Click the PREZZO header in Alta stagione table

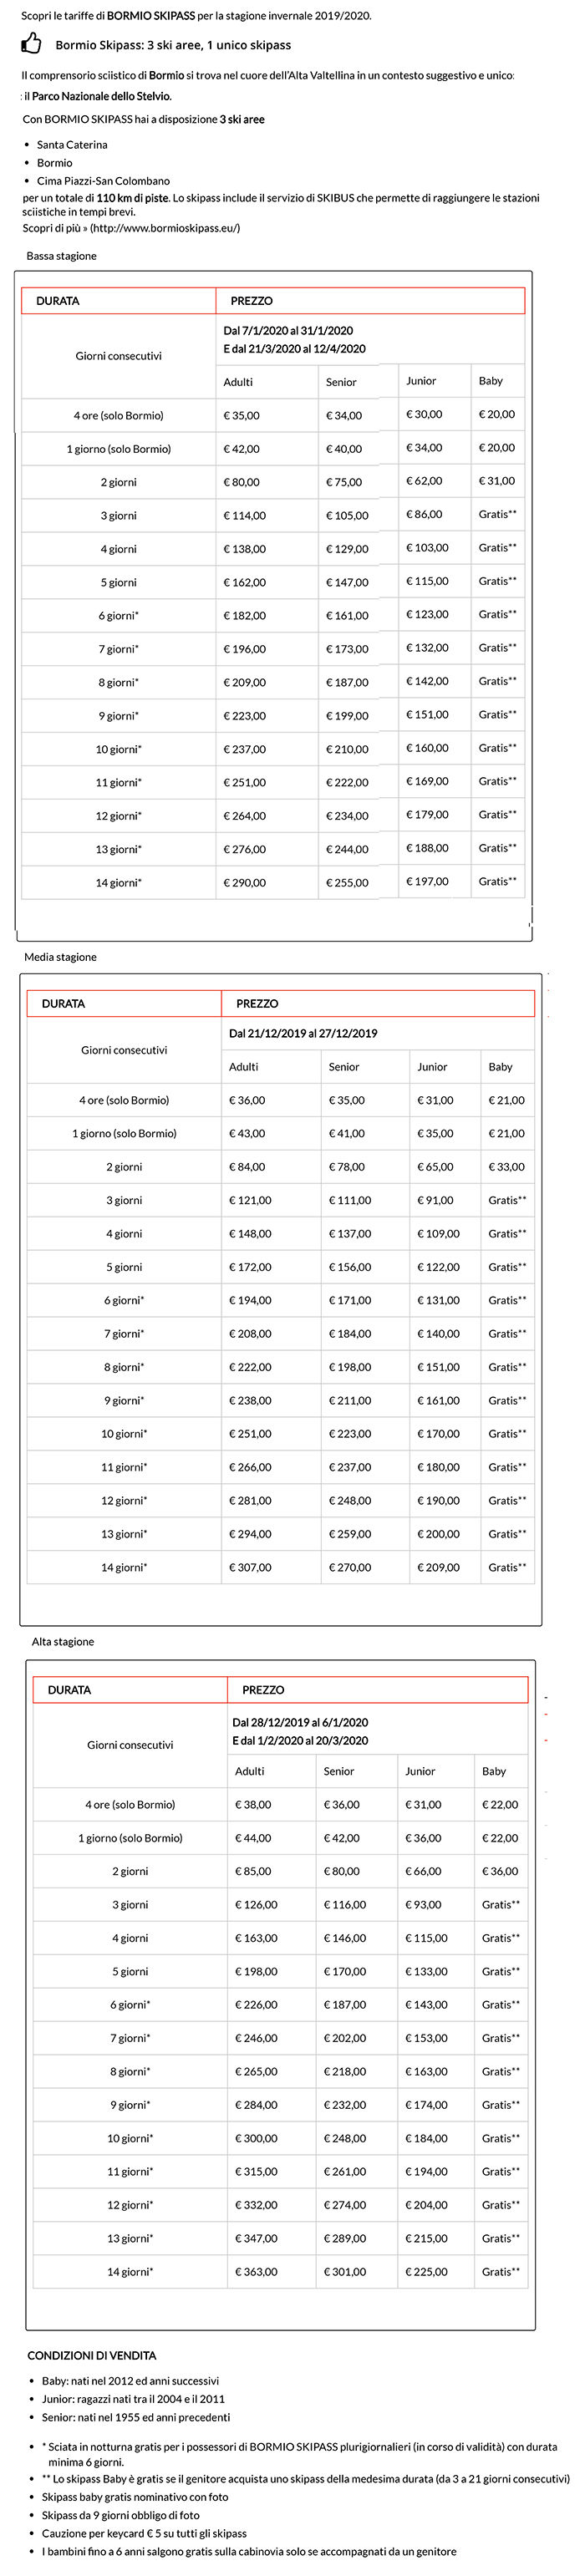[263, 1689]
